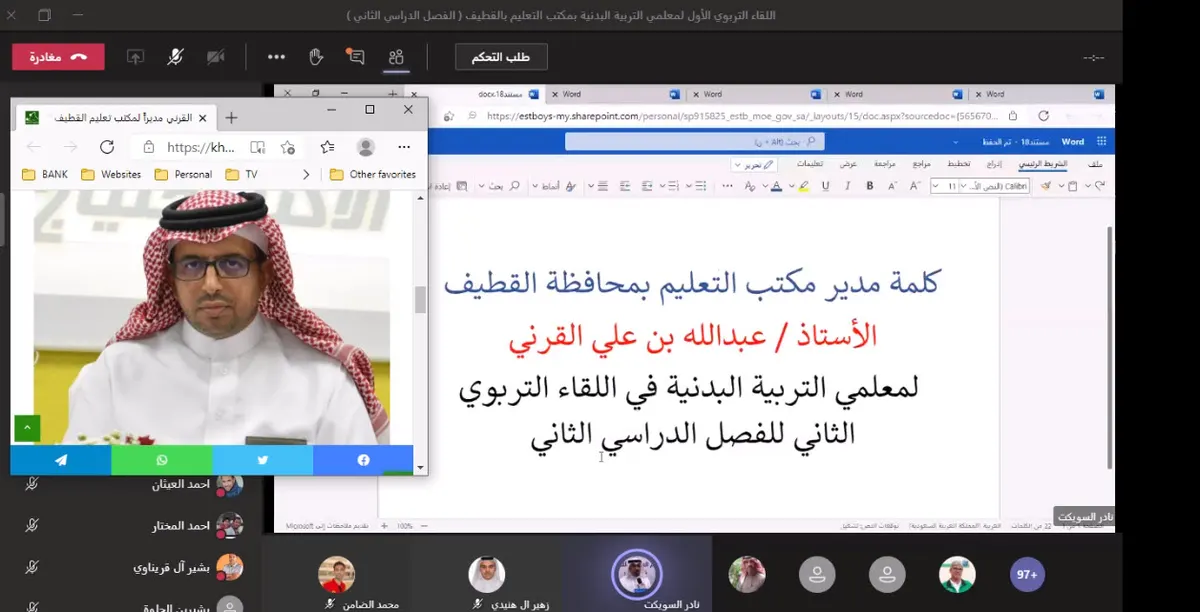The width and height of the screenshot is (1200, 612).
Task: Close the القرني مديراً Edge tab
Action: coord(201,118)
